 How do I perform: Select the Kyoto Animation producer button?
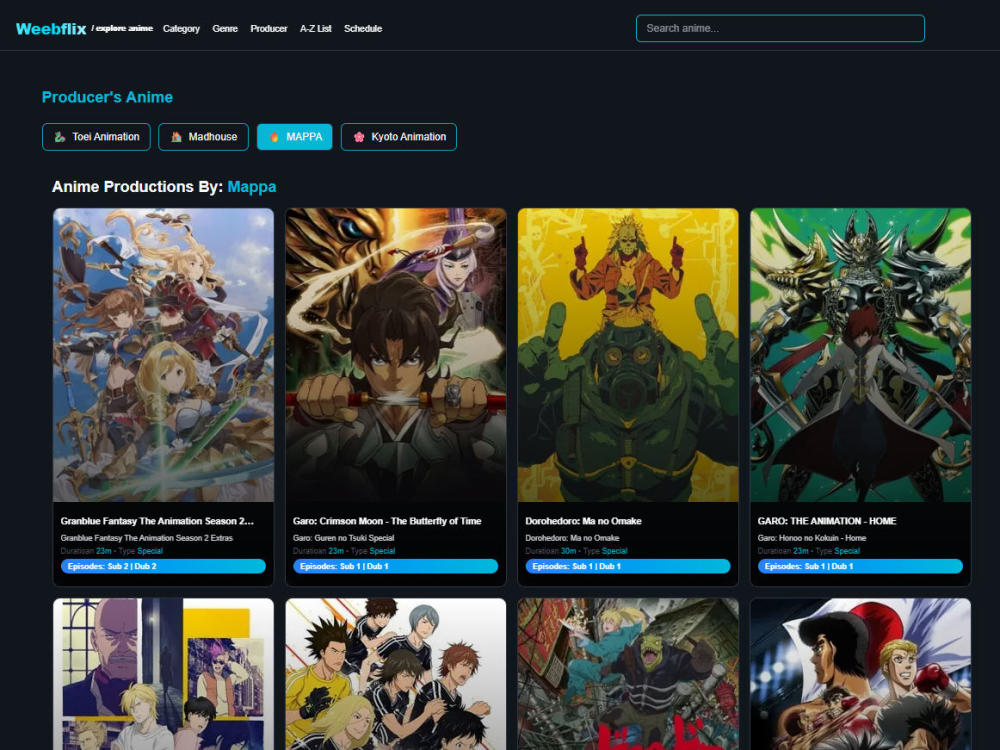(x=399, y=137)
